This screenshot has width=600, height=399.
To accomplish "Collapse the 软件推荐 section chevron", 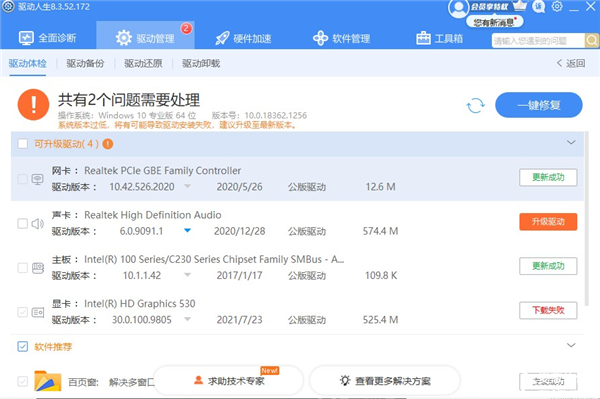I will (x=571, y=345).
